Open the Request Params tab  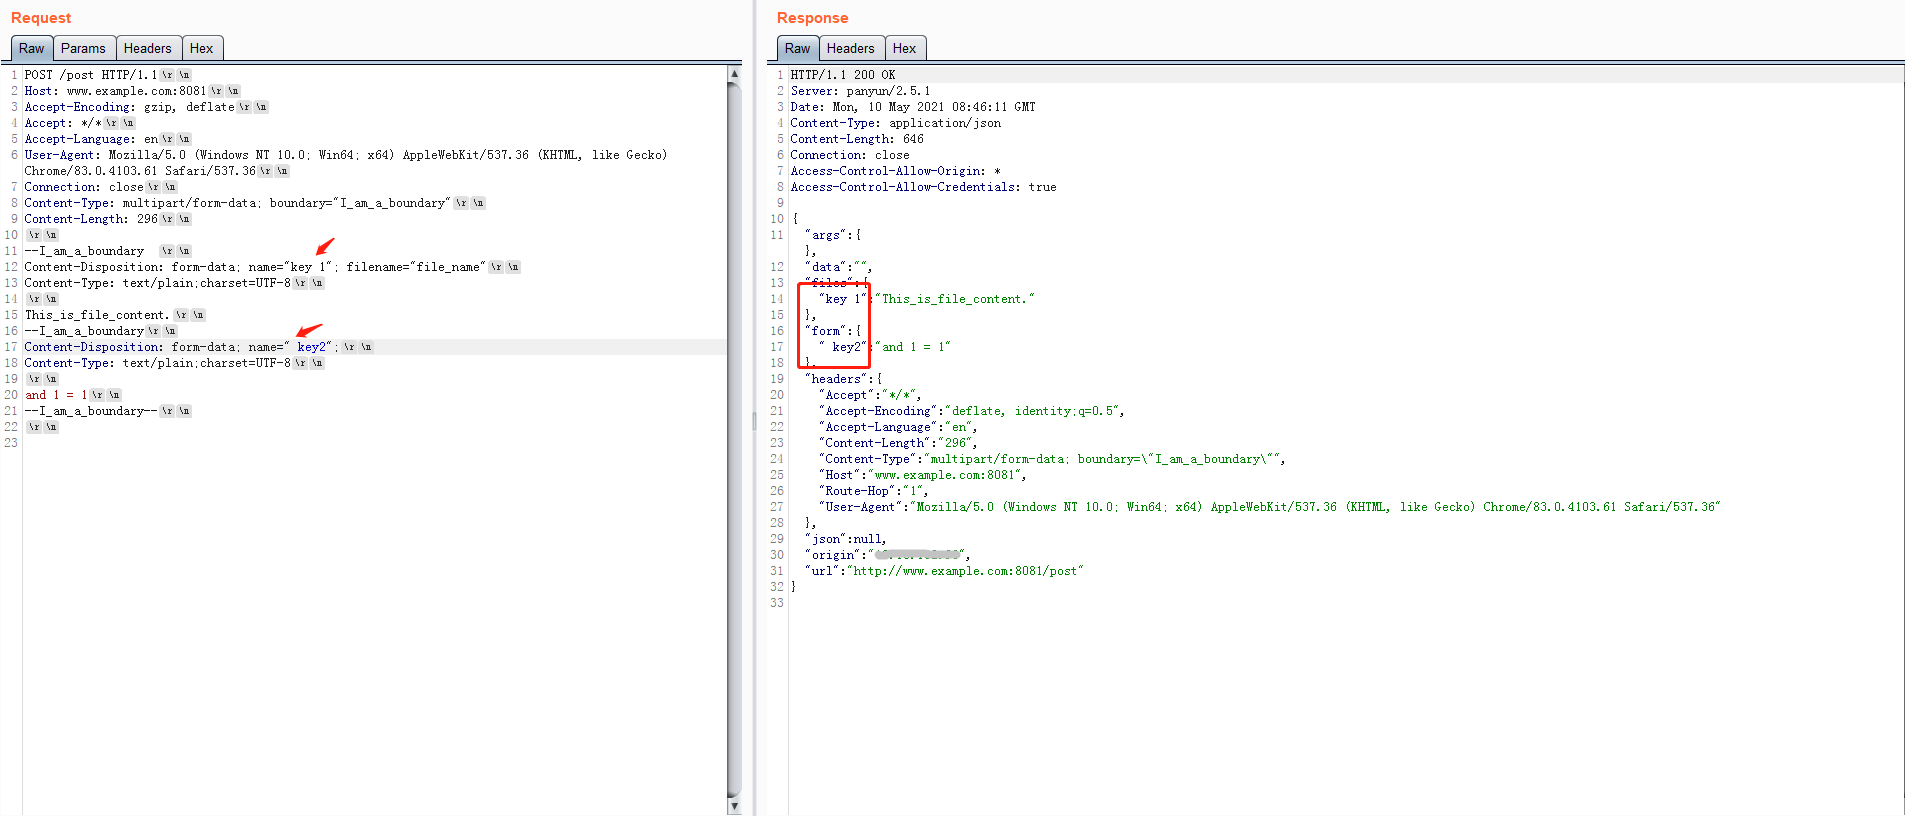83,48
